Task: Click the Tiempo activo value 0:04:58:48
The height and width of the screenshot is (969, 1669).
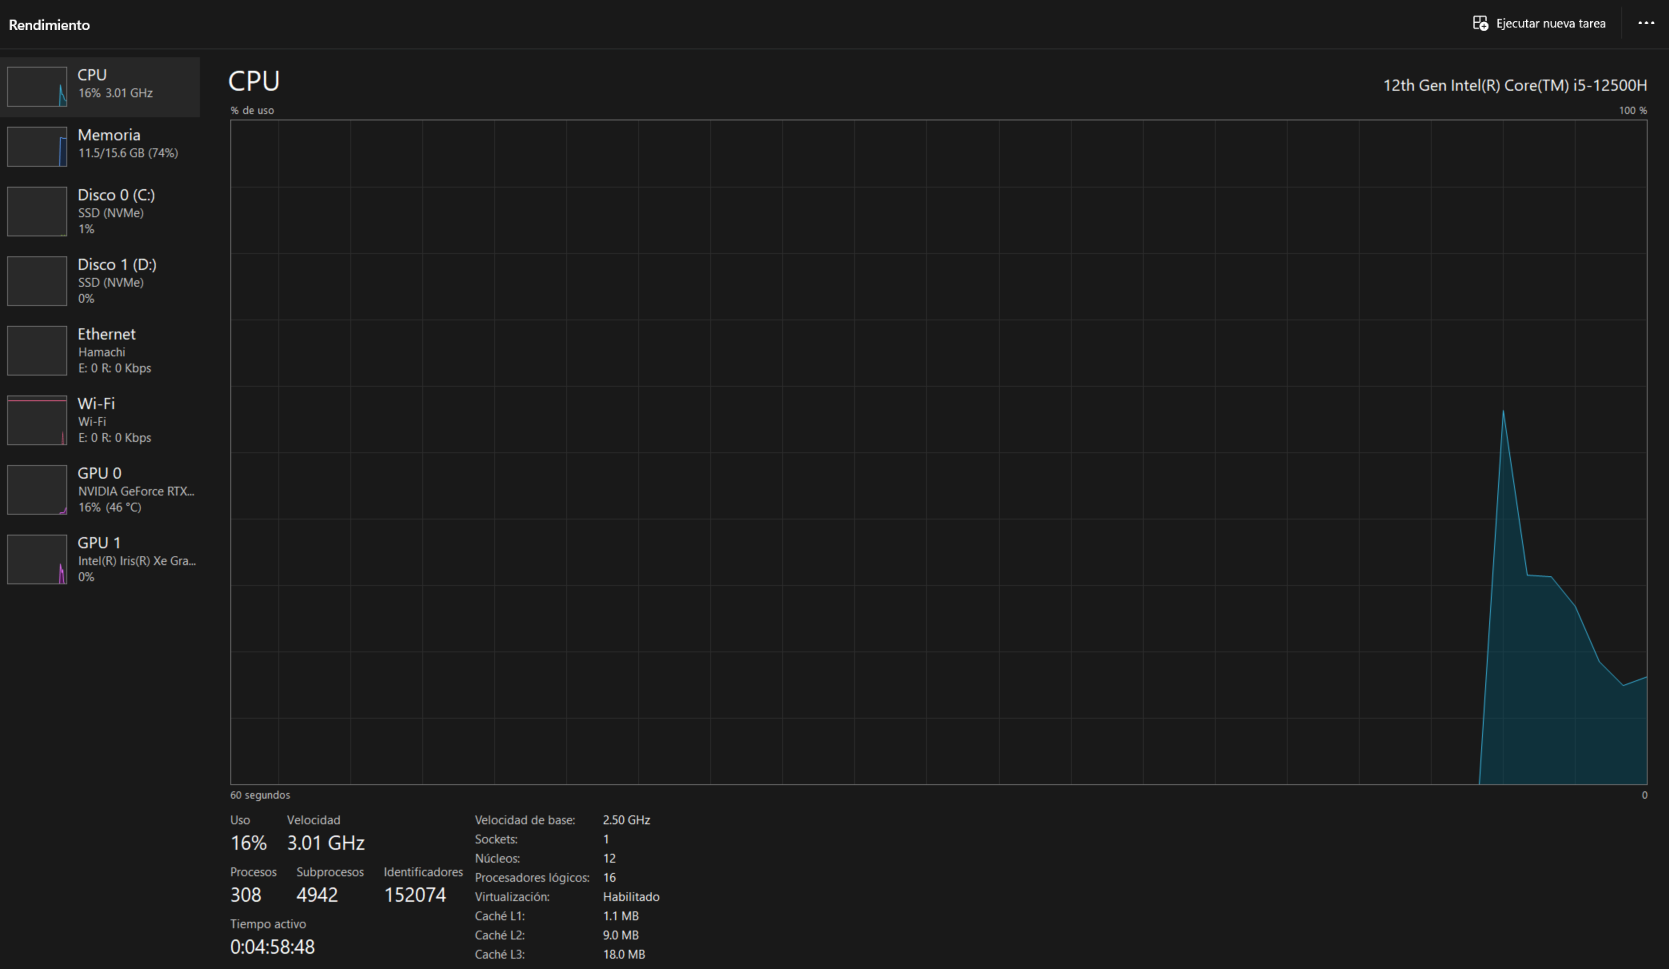Action: pyautogui.click(x=272, y=947)
